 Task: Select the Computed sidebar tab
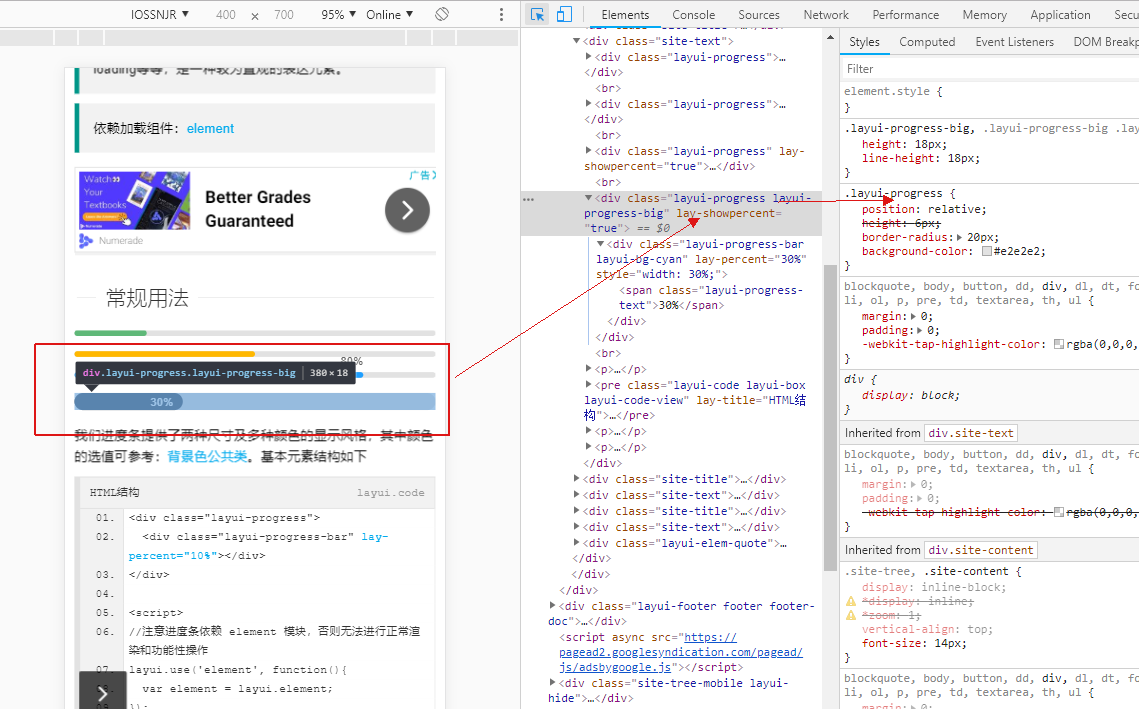tap(927, 42)
